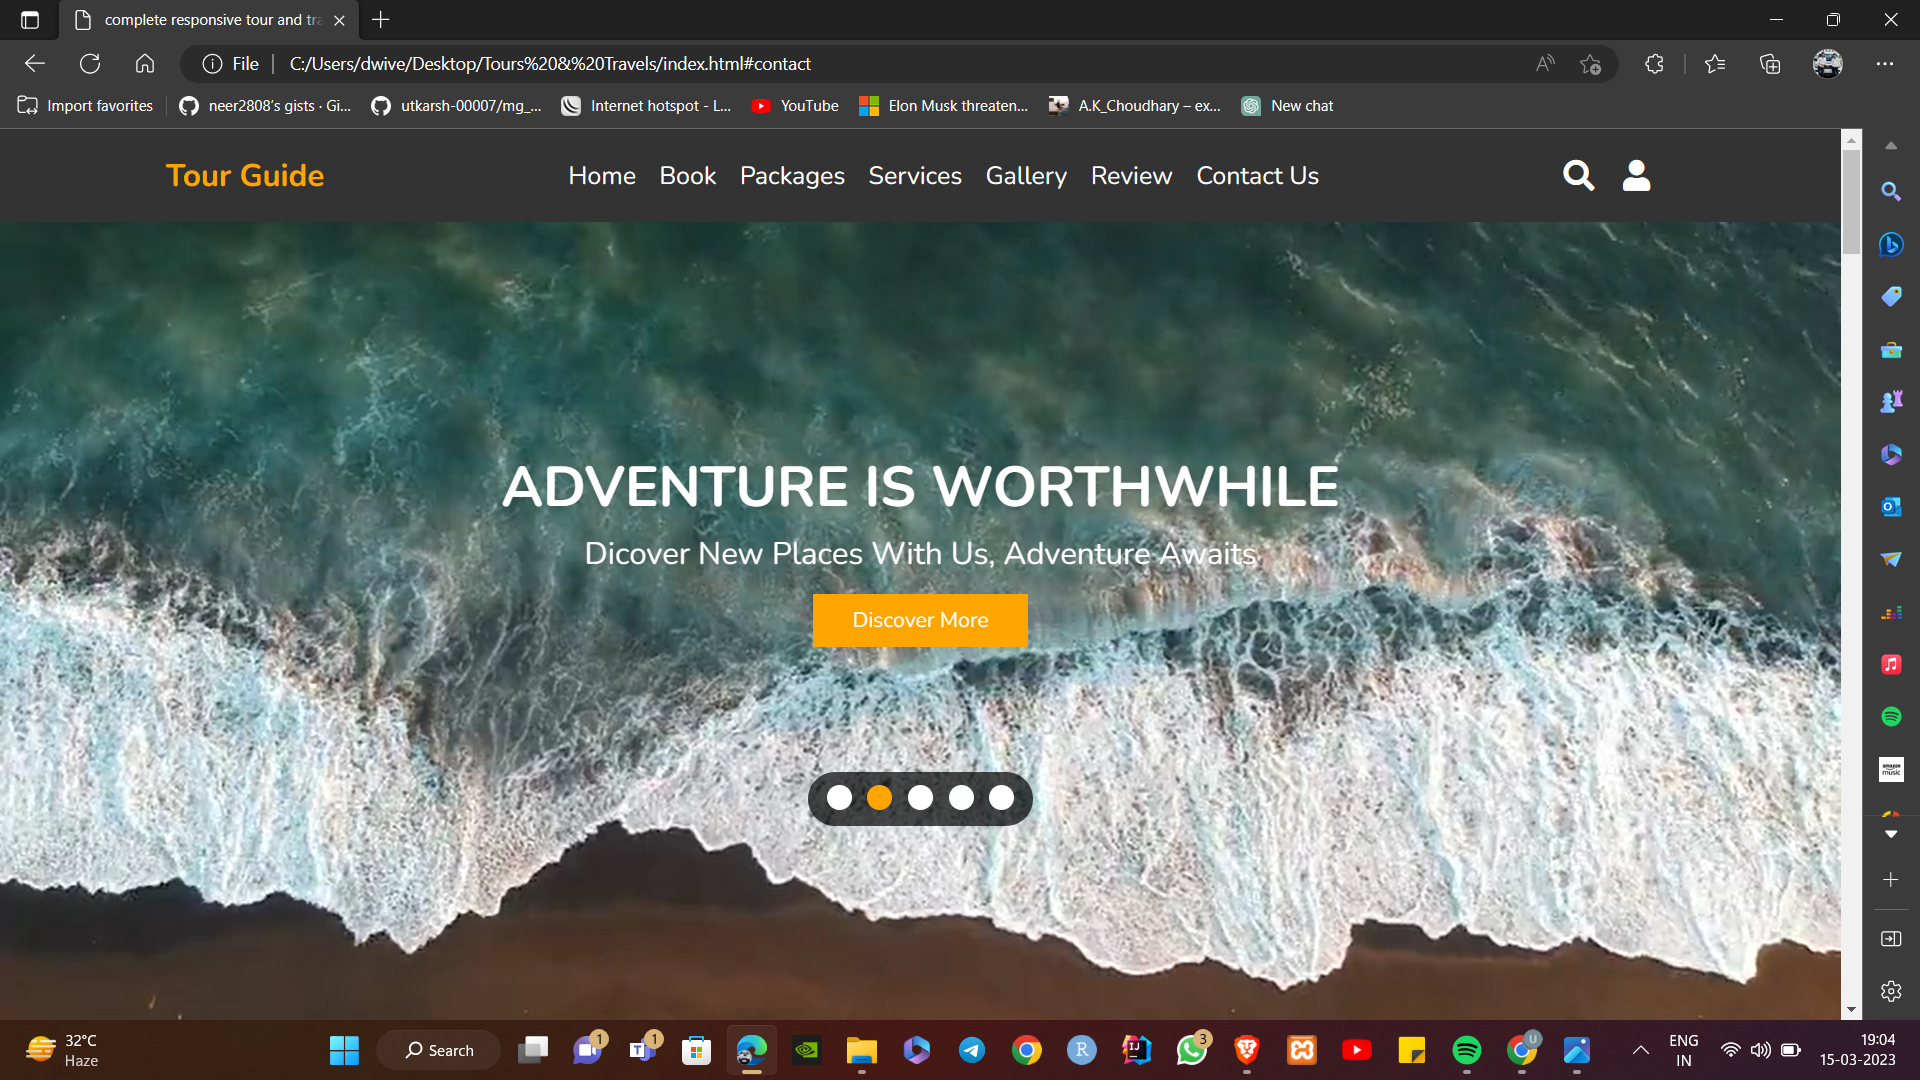Expand Edge sidebar with down arrow
The image size is (1920, 1080).
pyautogui.click(x=1890, y=834)
